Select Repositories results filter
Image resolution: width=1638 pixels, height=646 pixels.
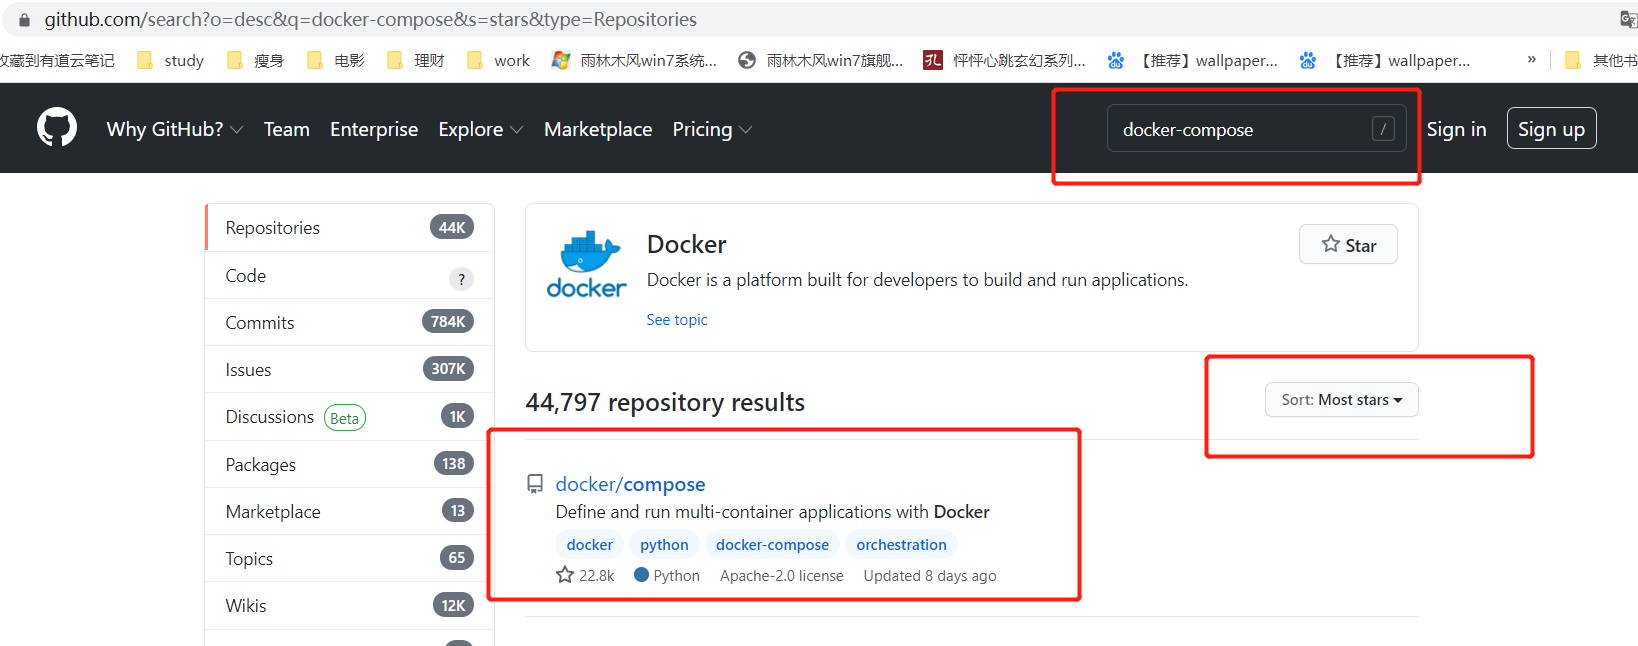click(x=350, y=228)
